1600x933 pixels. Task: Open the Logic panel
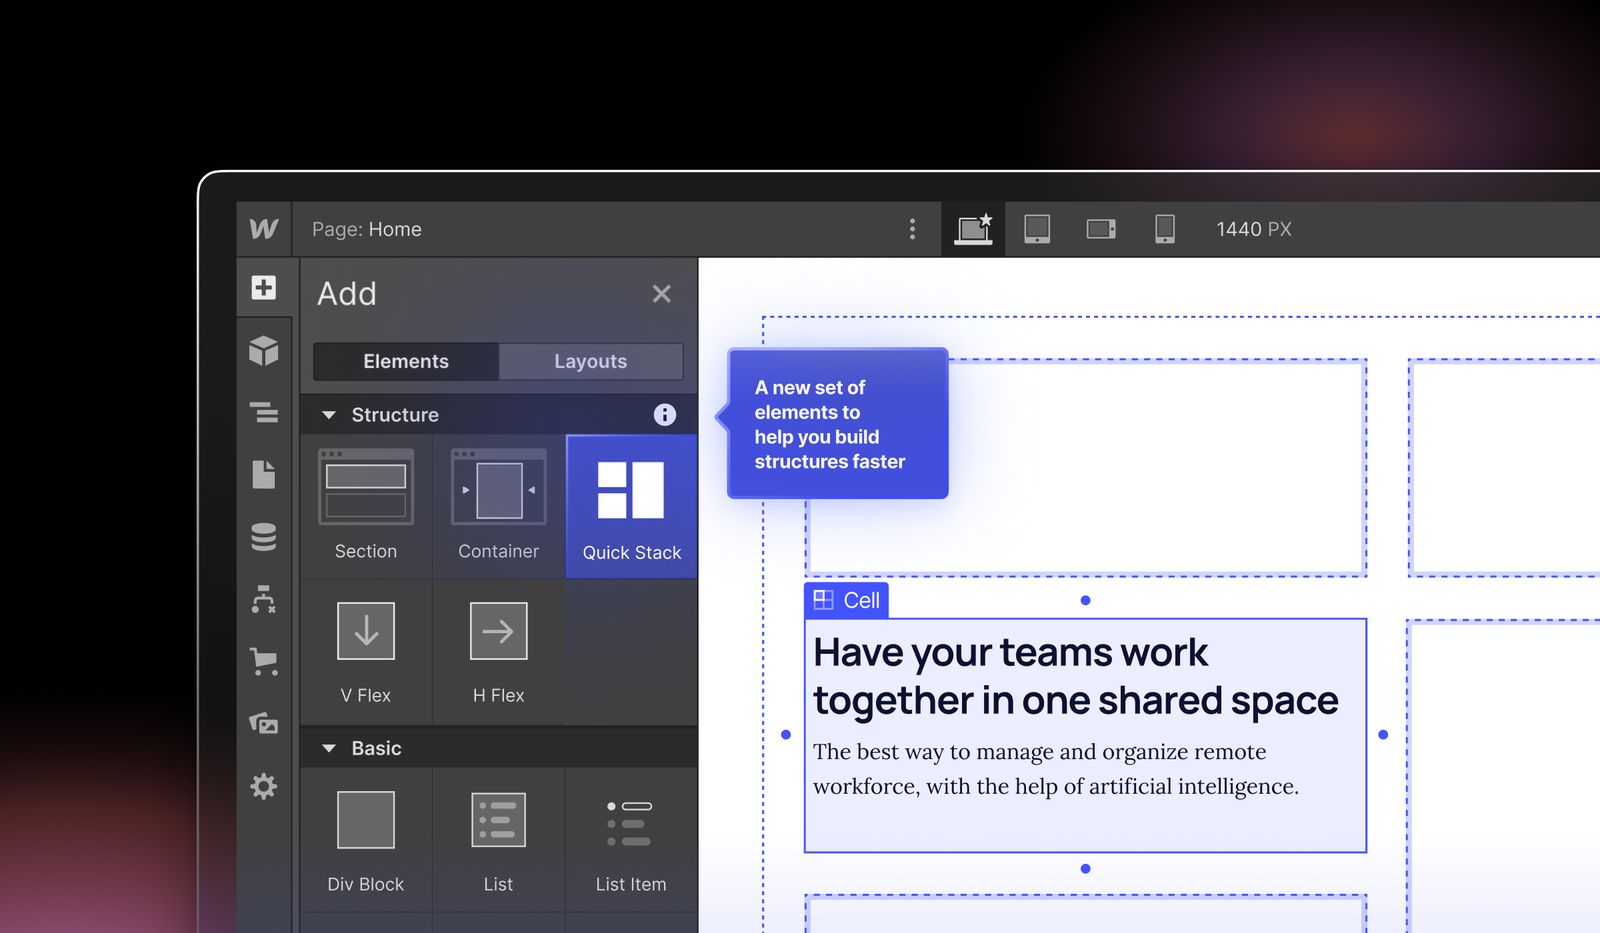264,600
